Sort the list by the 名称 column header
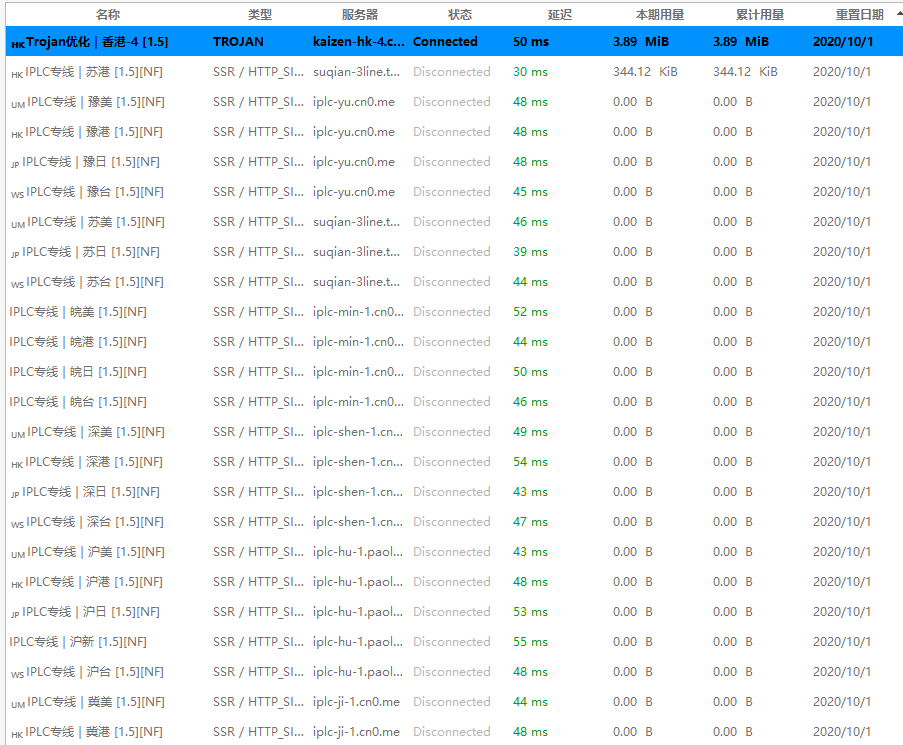 [108, 14]
